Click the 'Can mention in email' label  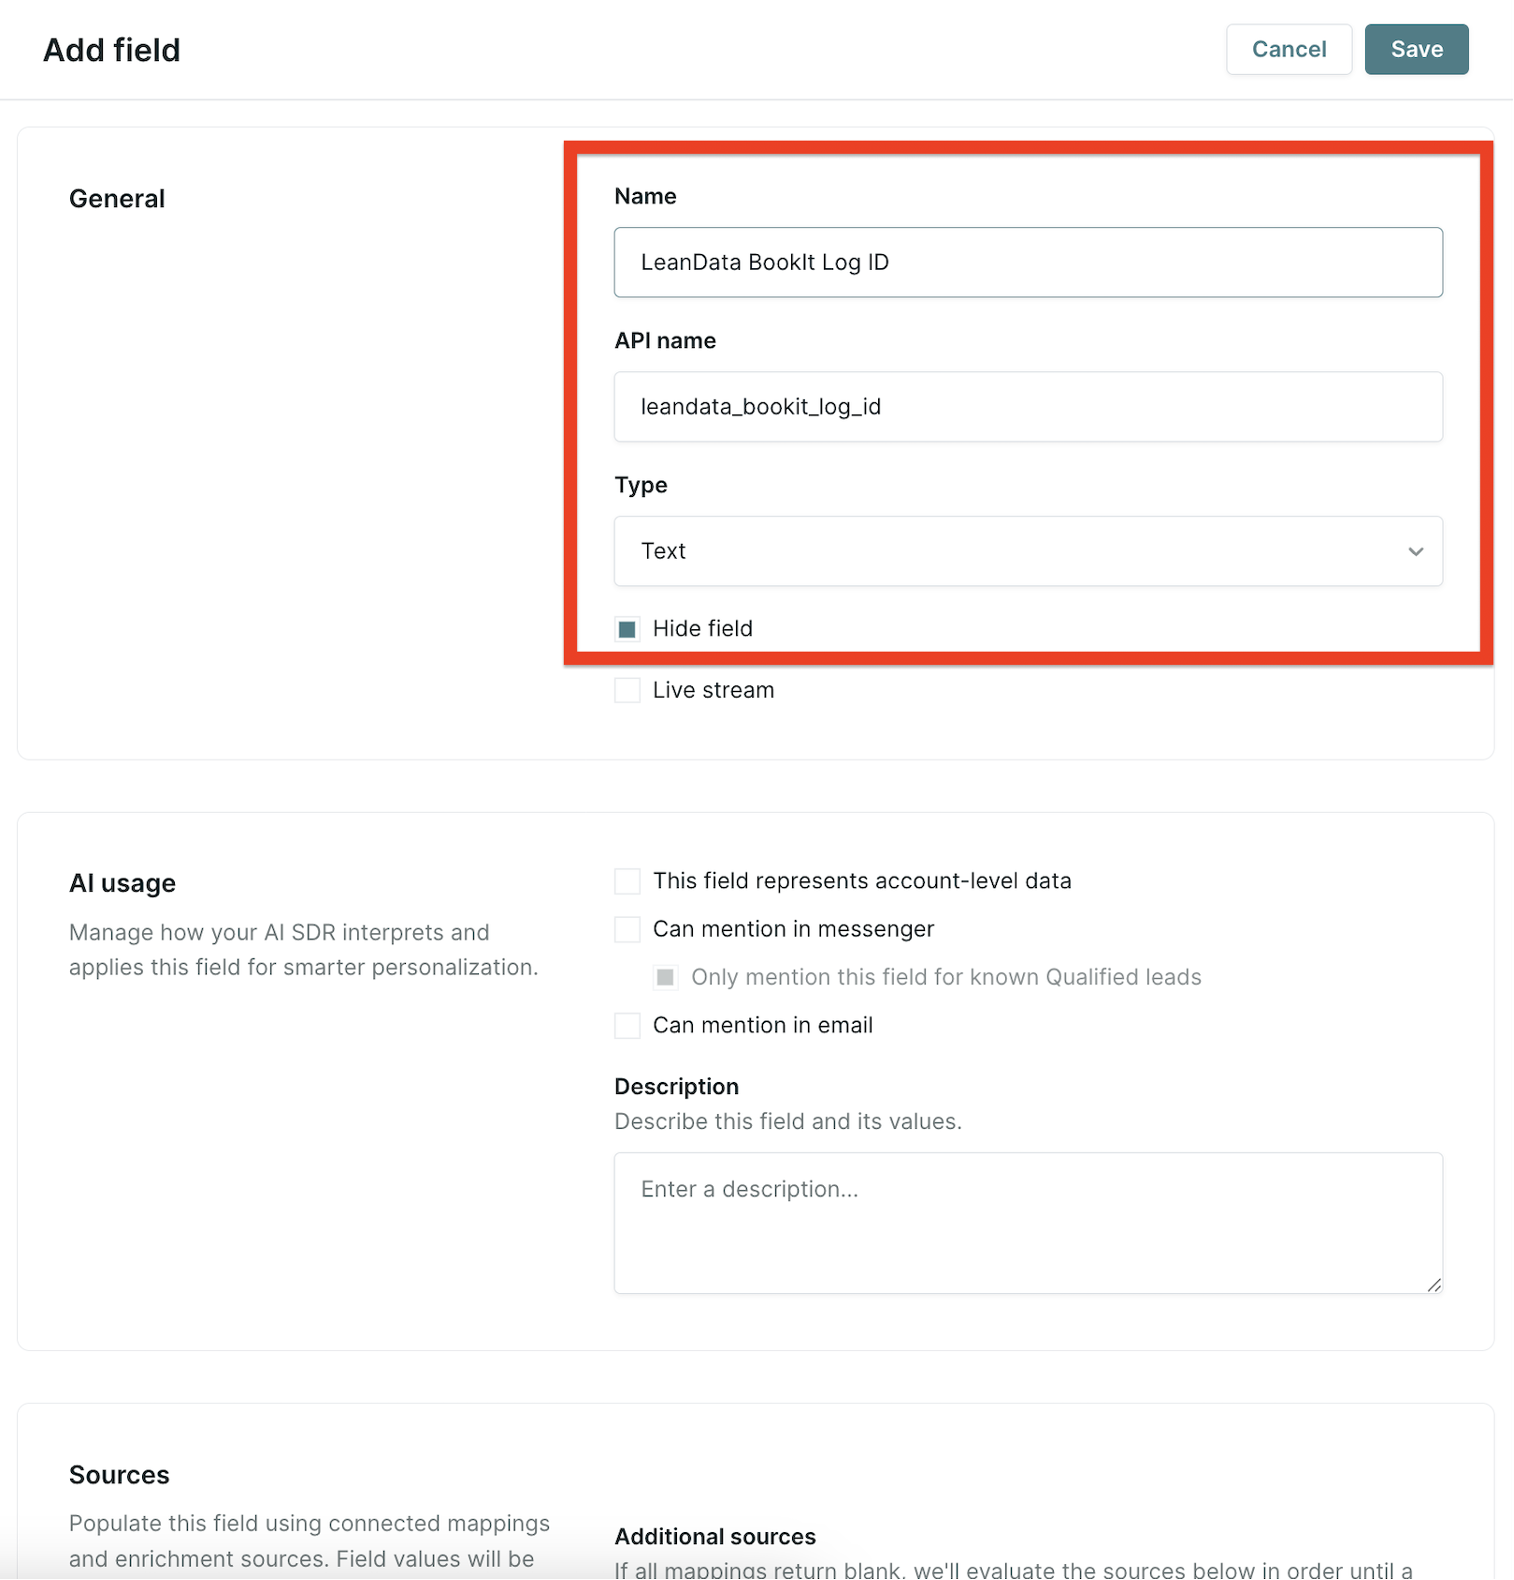pyautogui.click(x=762, y=1025)
